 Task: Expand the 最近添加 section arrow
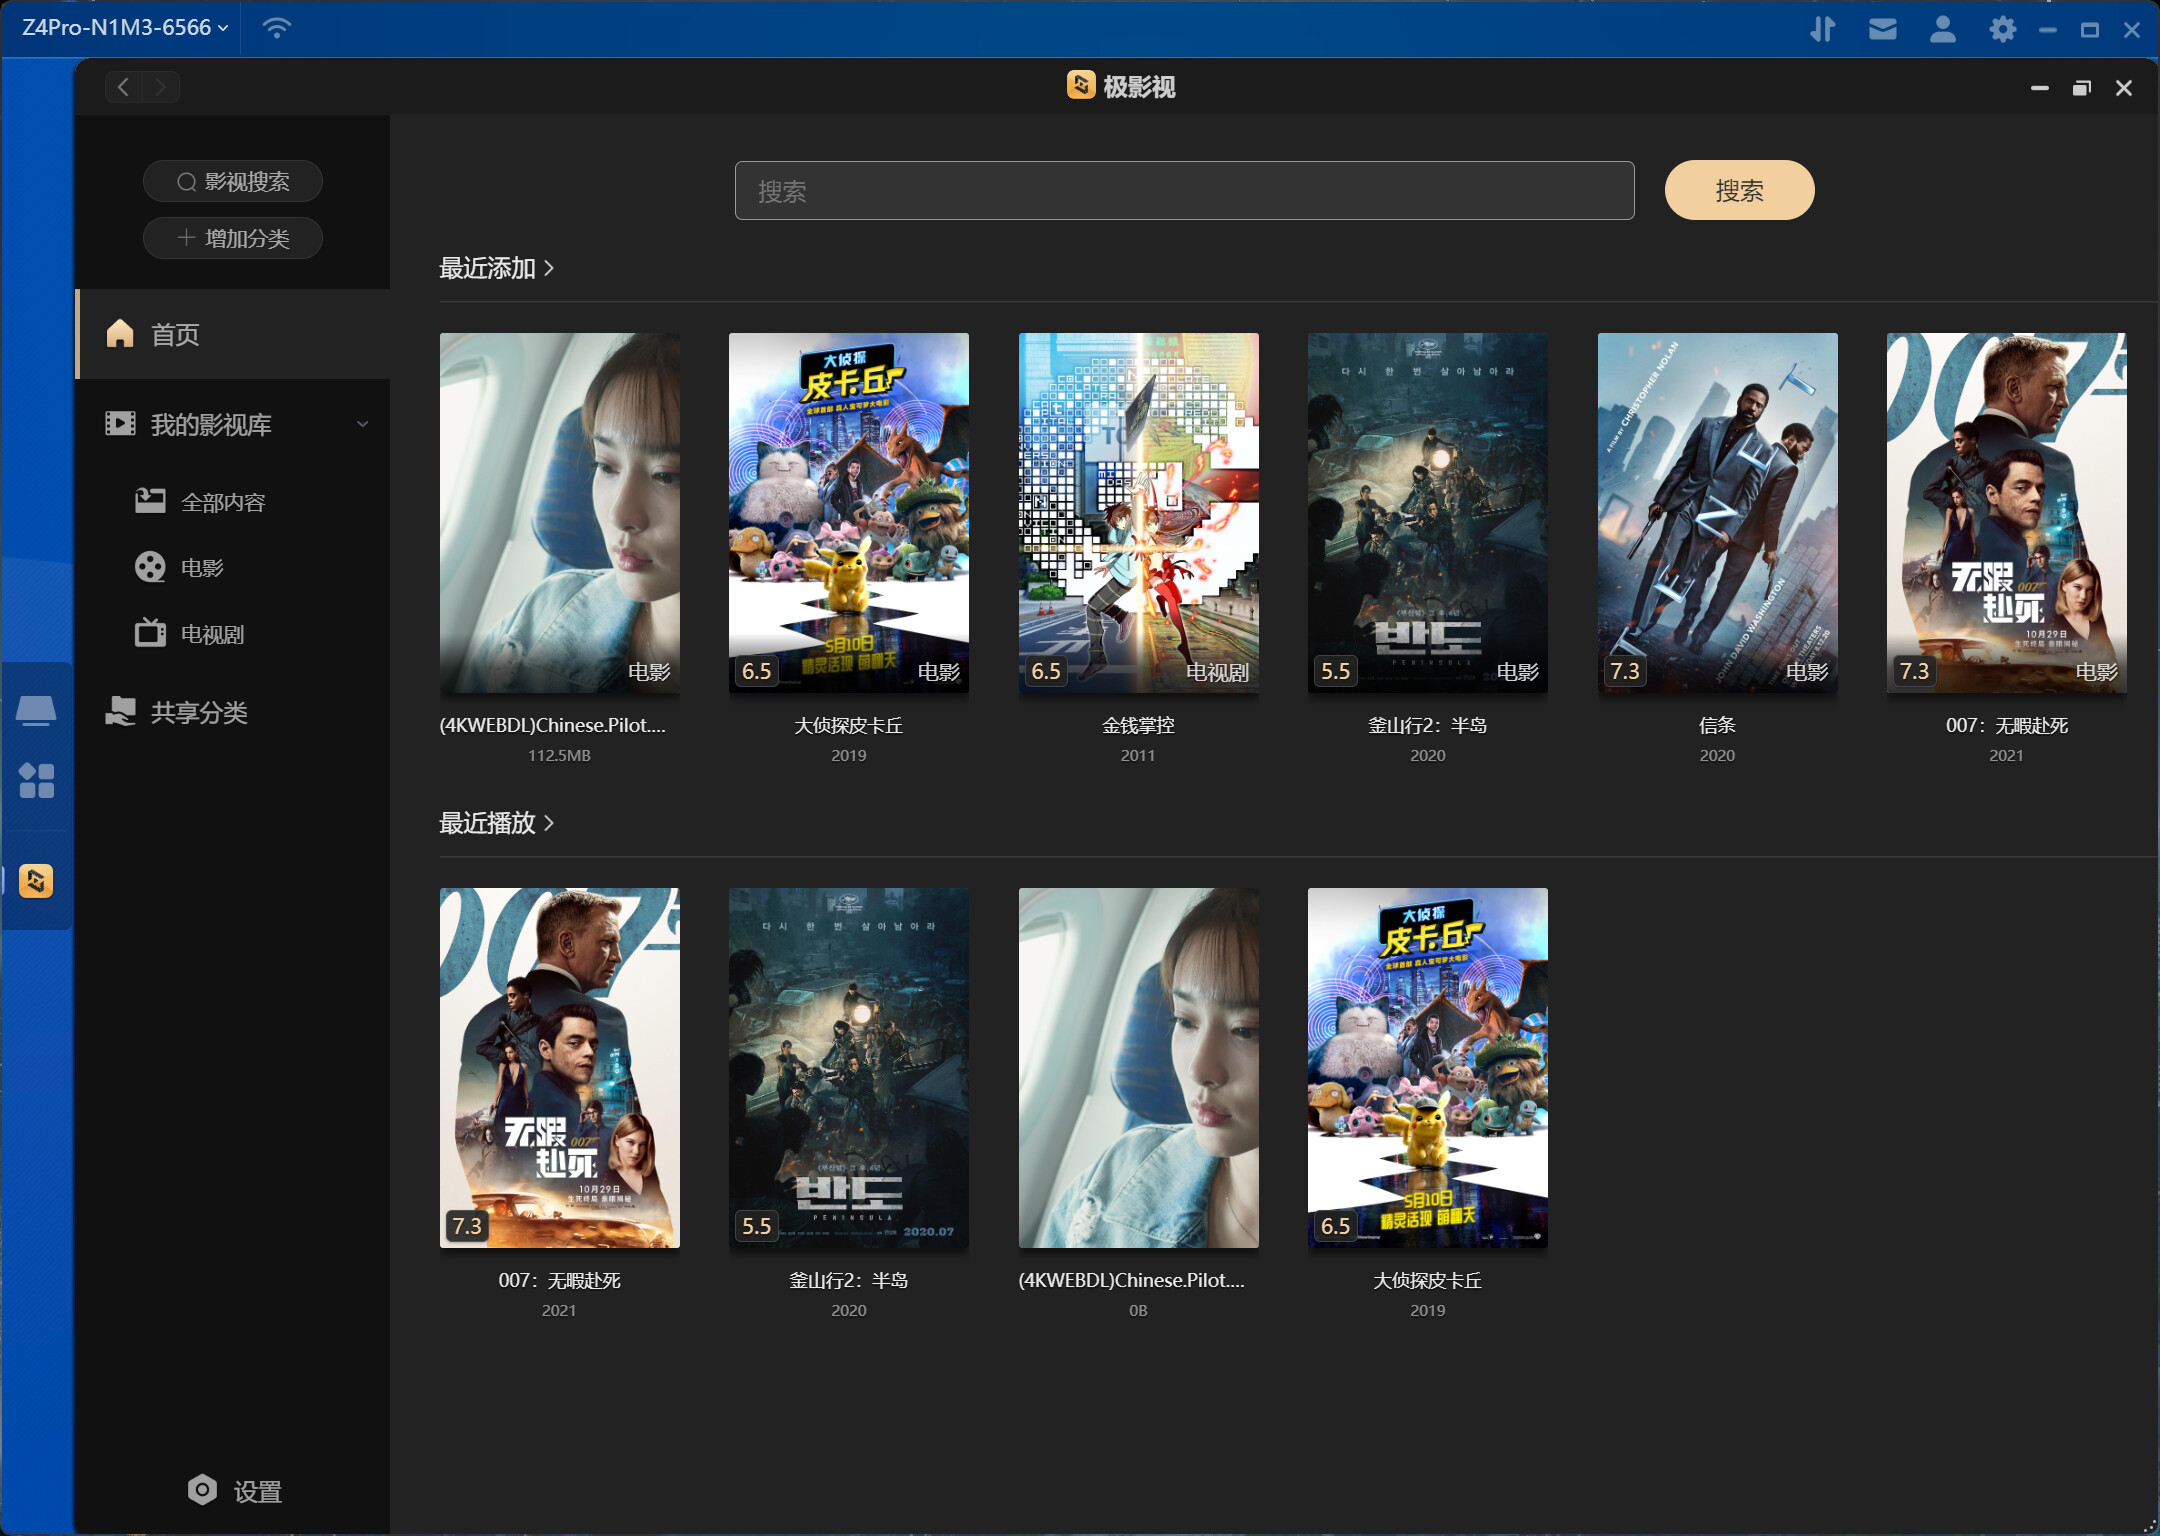pos(549,268)
